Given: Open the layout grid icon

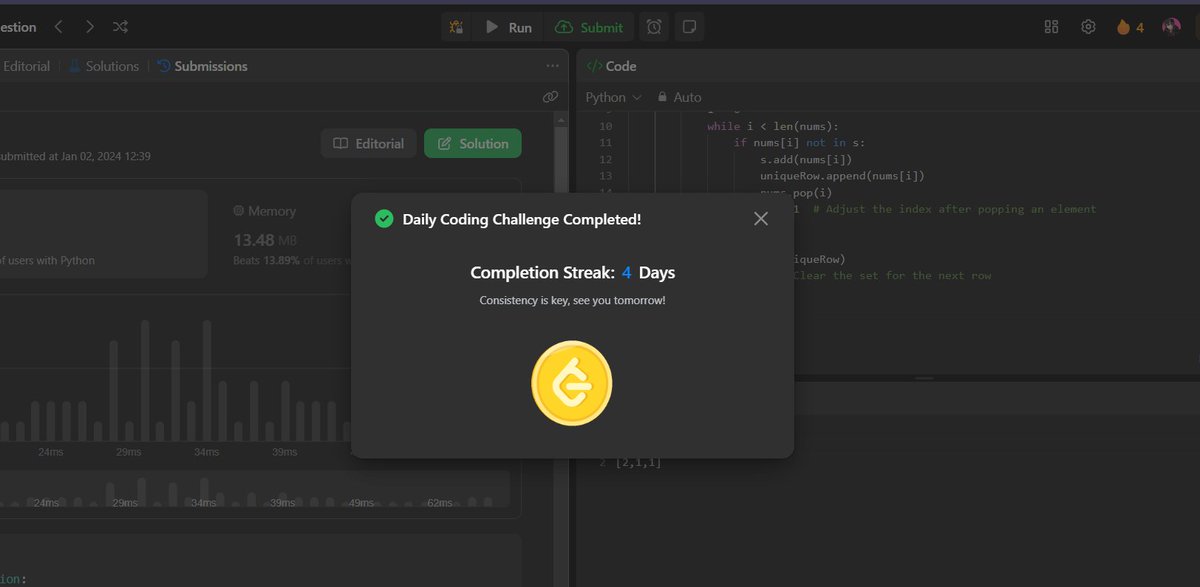Looking at the screenshot, I should coord(1051,27).
